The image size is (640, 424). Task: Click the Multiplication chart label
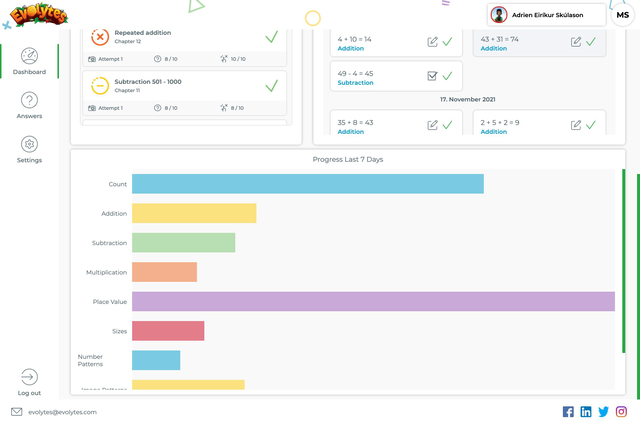tap(106, 272)
